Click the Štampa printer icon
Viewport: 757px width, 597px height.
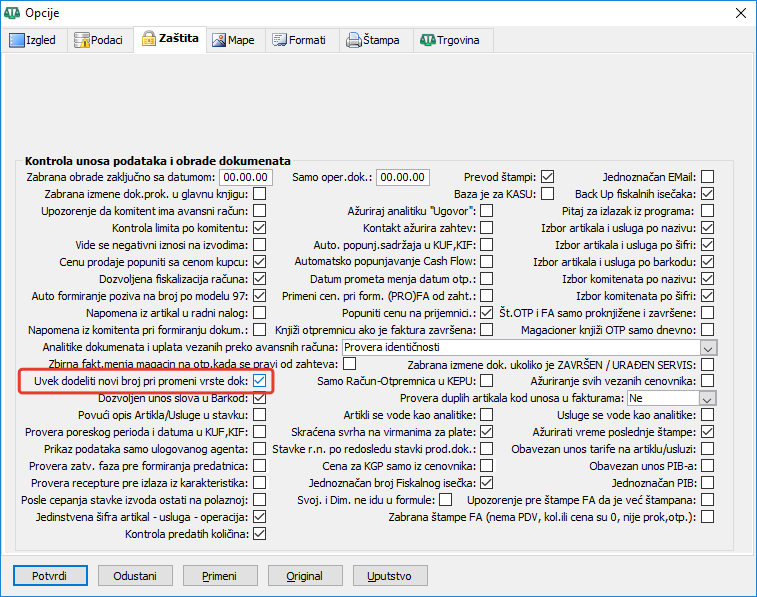point(353,41)
